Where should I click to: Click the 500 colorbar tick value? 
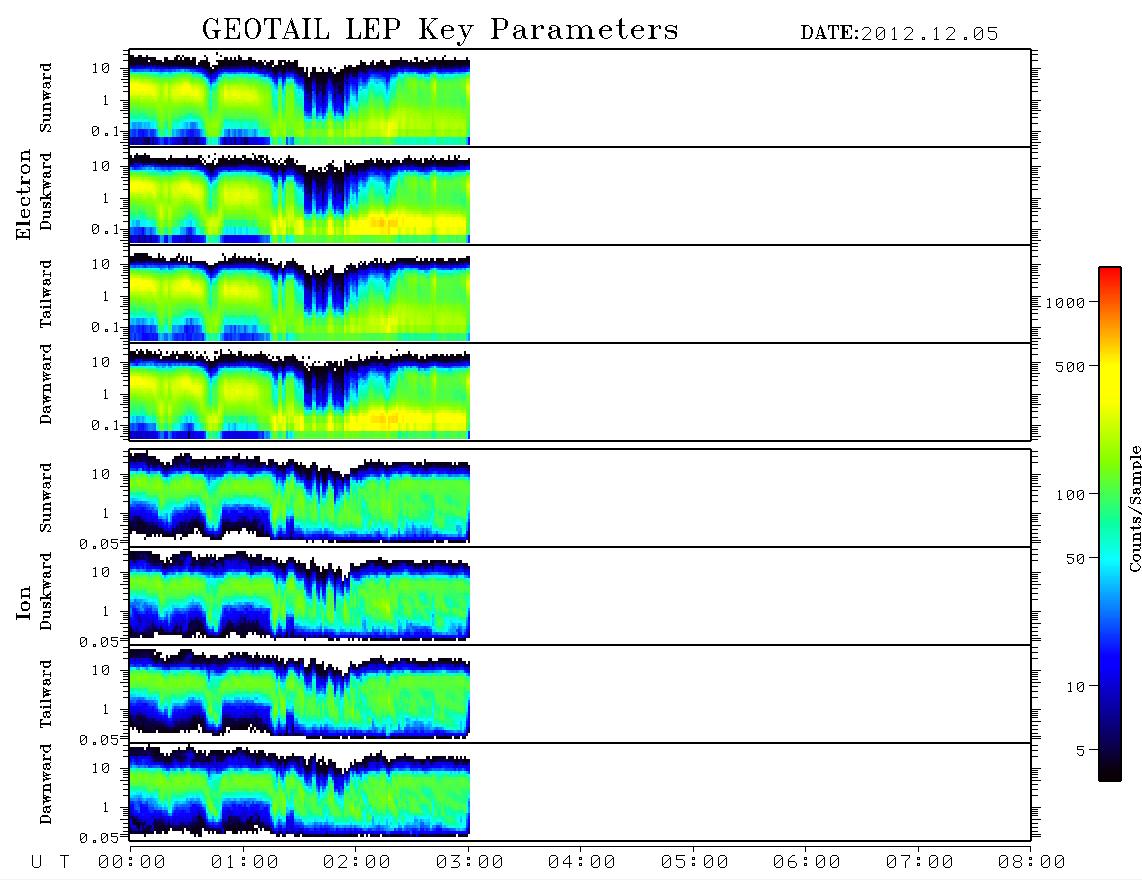(1070, 367)
